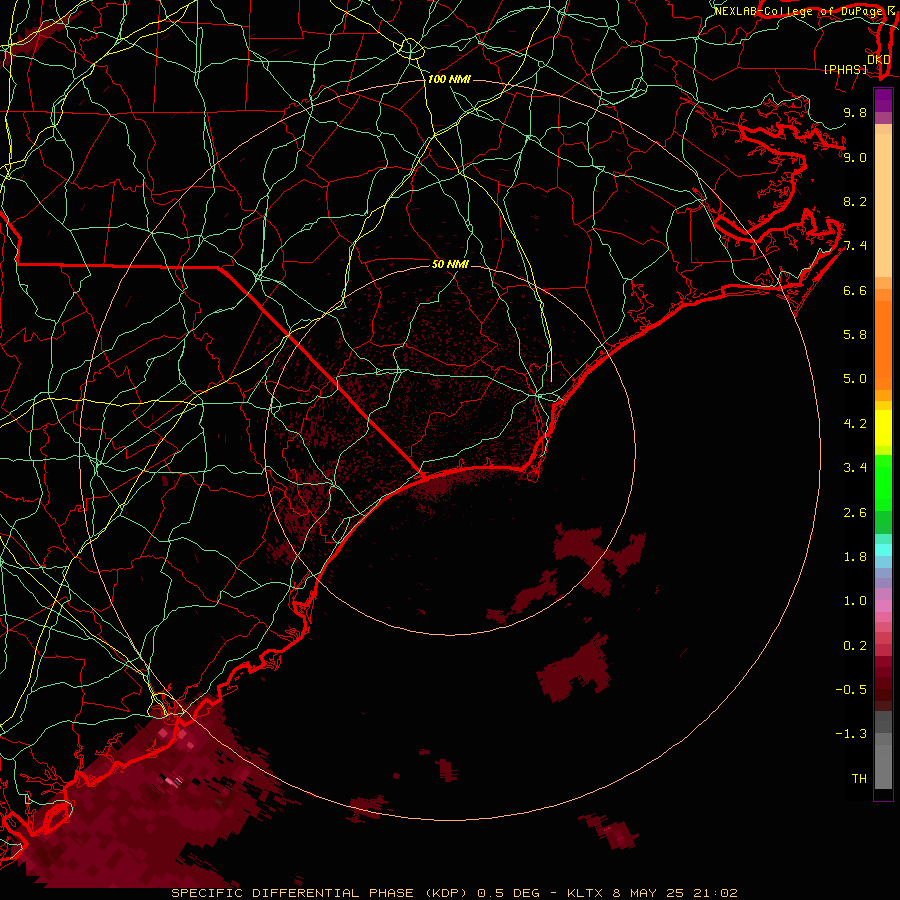Pick the light peach color bar segment
The image size is (900, 900).
point(883,205)
